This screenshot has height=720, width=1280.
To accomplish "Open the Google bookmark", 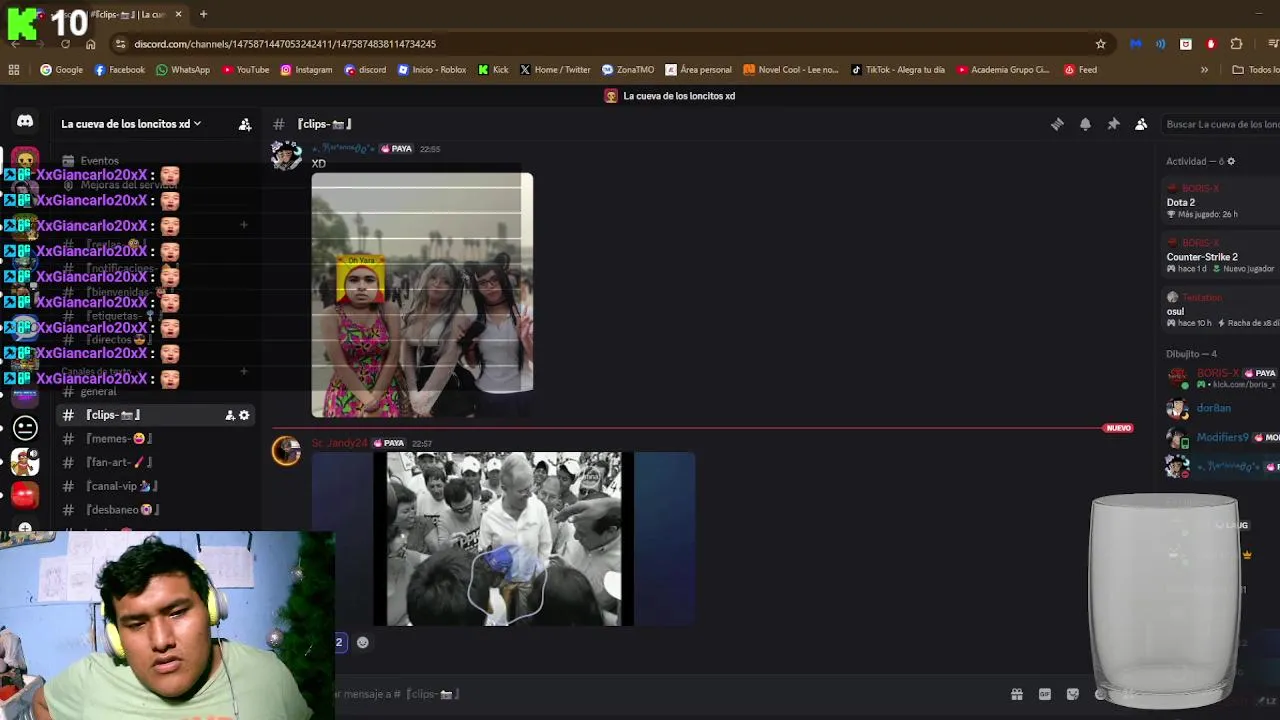I will (61, 70).
